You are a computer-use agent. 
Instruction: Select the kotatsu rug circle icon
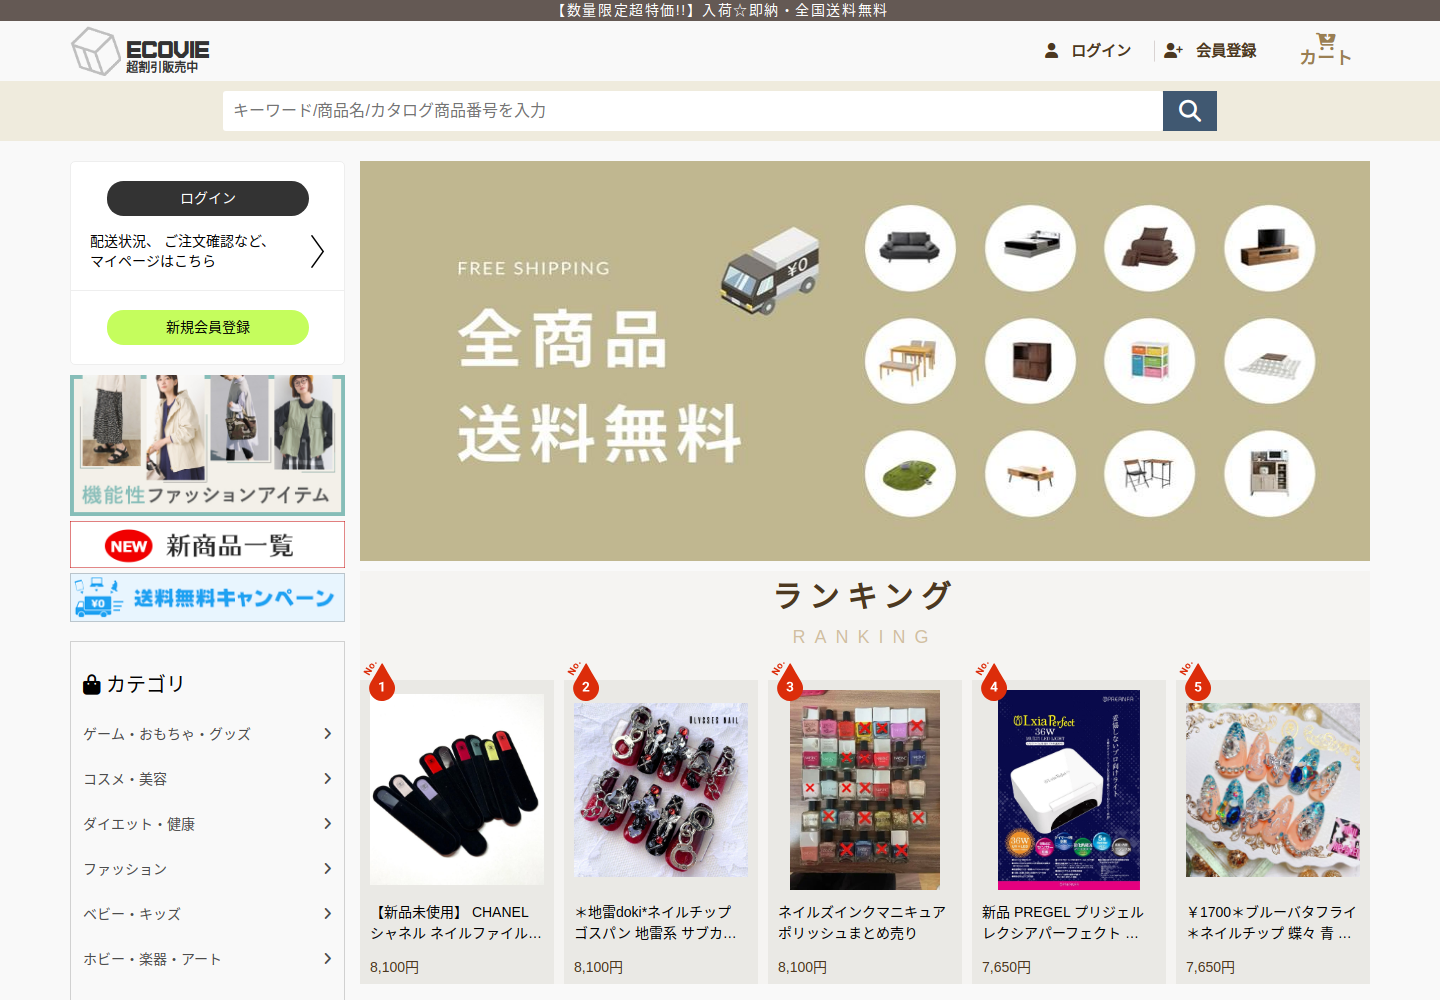pyautogui.click(x=1270, y=361)
